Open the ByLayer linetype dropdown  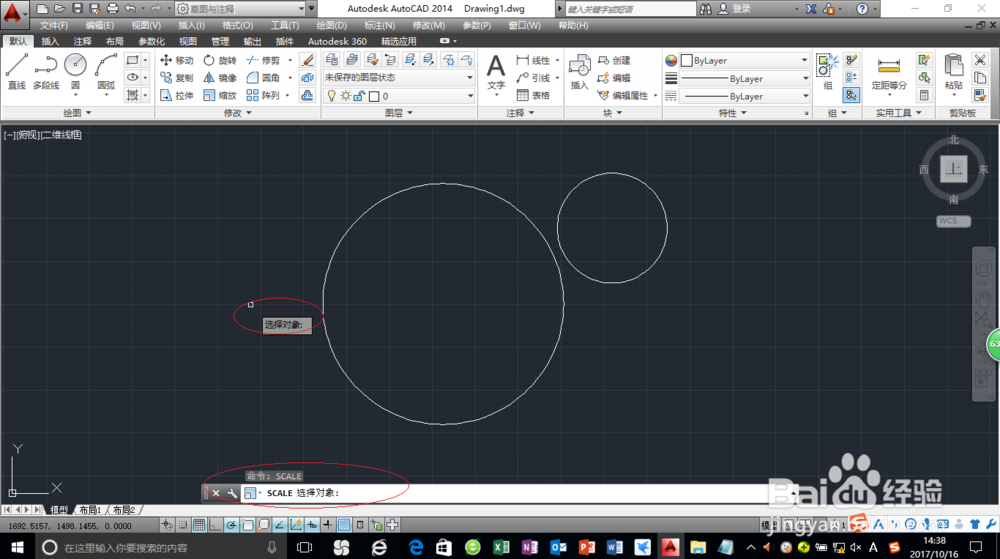[744, 96]
